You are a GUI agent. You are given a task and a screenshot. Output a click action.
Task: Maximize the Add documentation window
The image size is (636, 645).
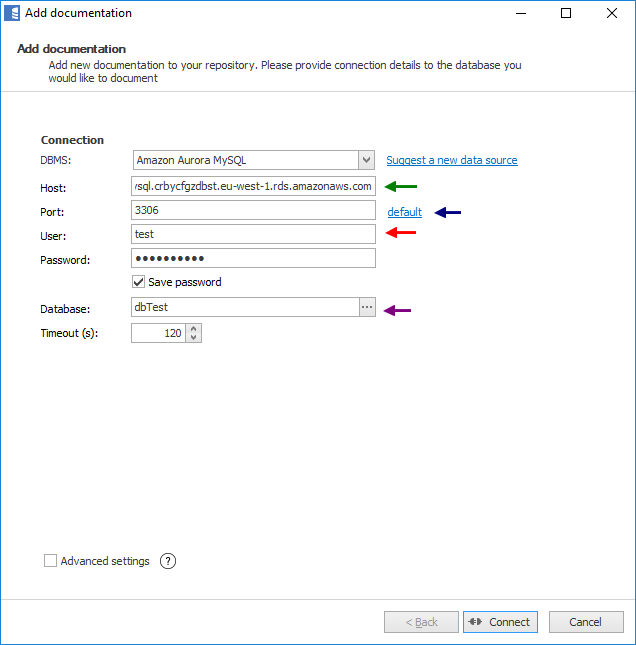pos(566,13)
